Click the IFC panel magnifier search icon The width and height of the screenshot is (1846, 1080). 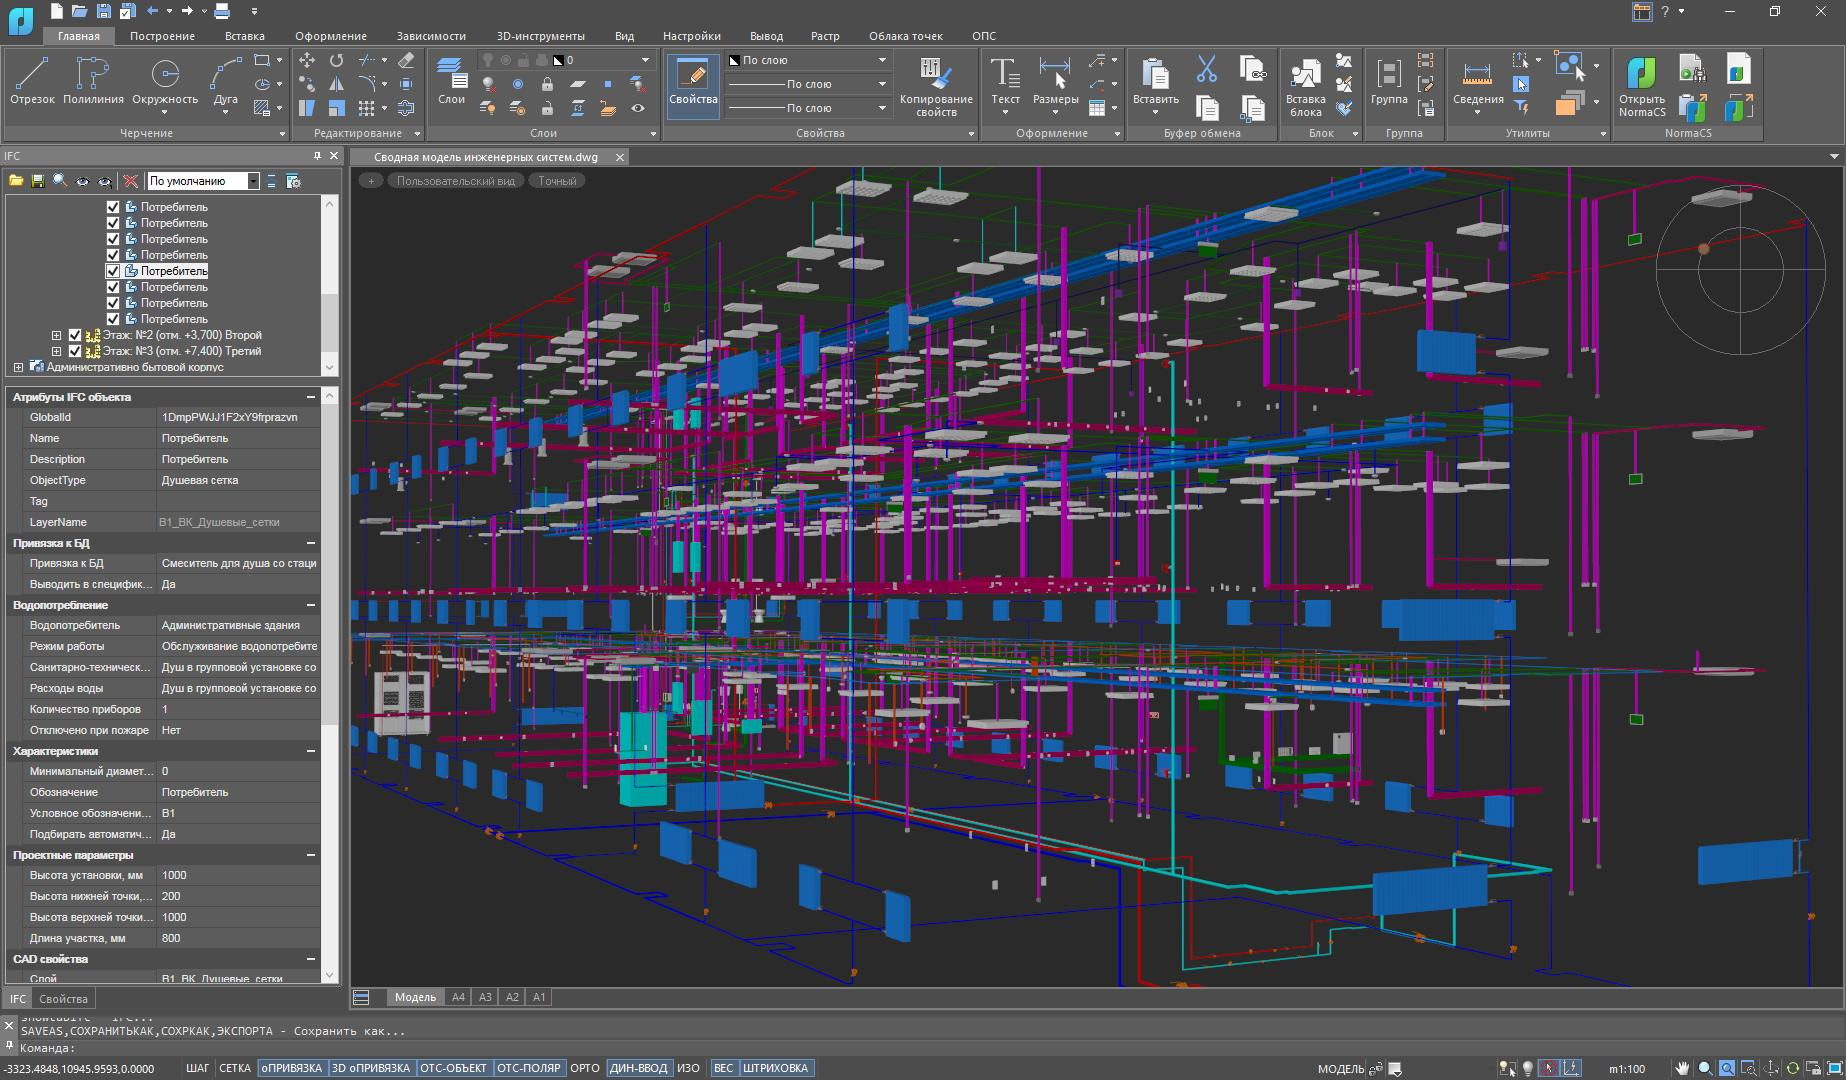pos(60,181)
